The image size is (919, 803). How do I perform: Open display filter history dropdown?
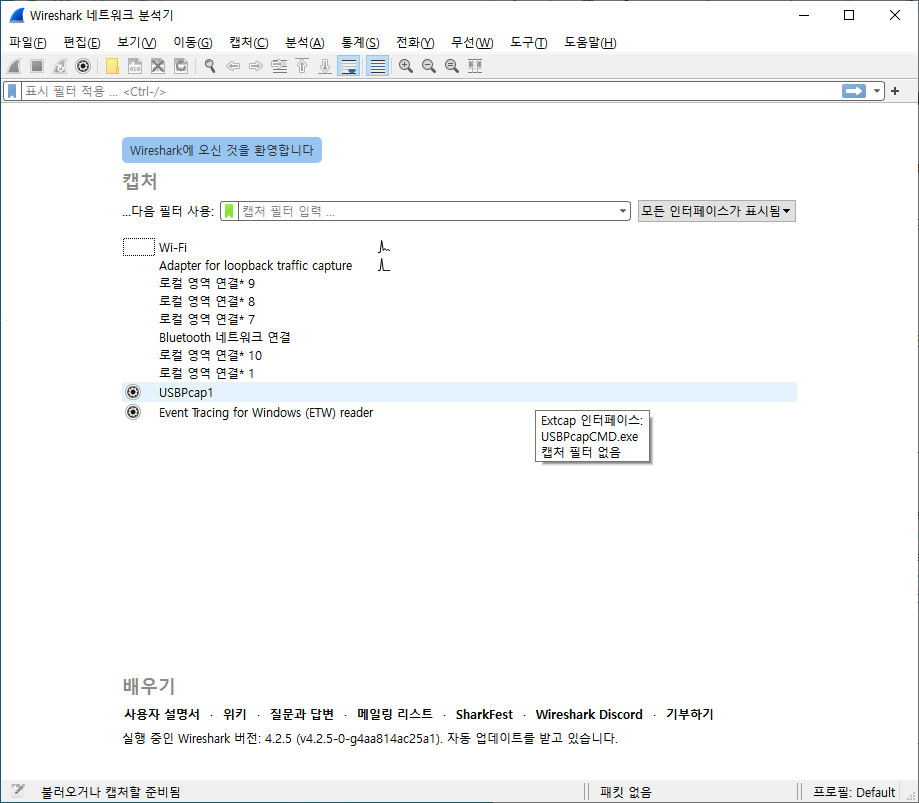click(877, 91)
